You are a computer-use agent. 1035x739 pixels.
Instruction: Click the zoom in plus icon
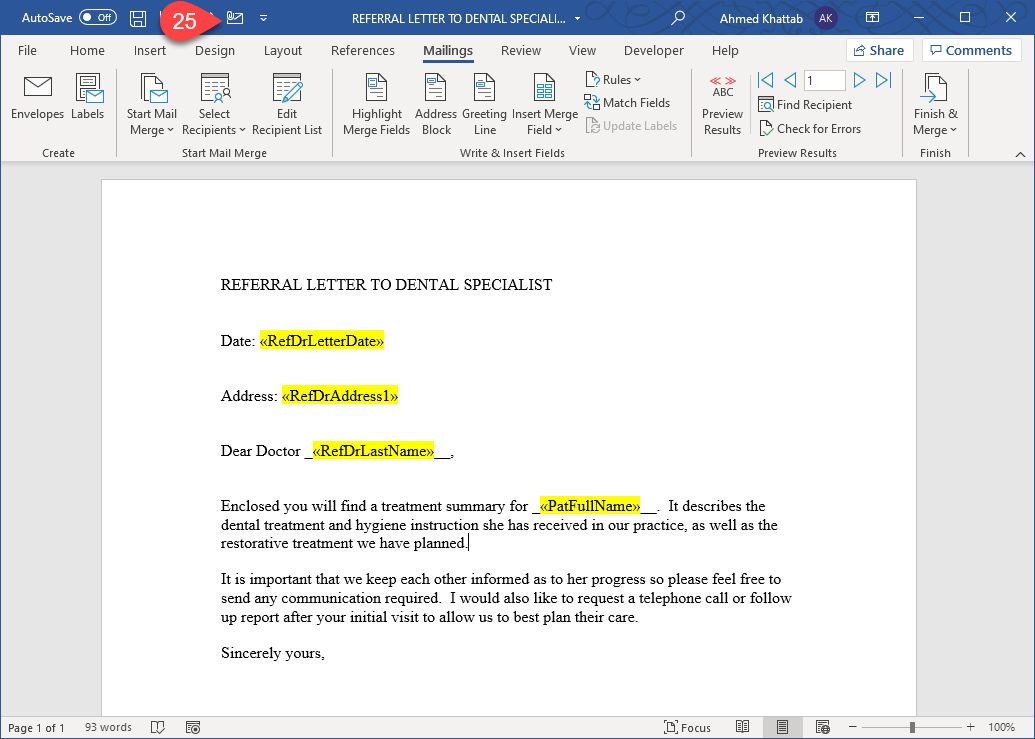(x=970, y=727)
